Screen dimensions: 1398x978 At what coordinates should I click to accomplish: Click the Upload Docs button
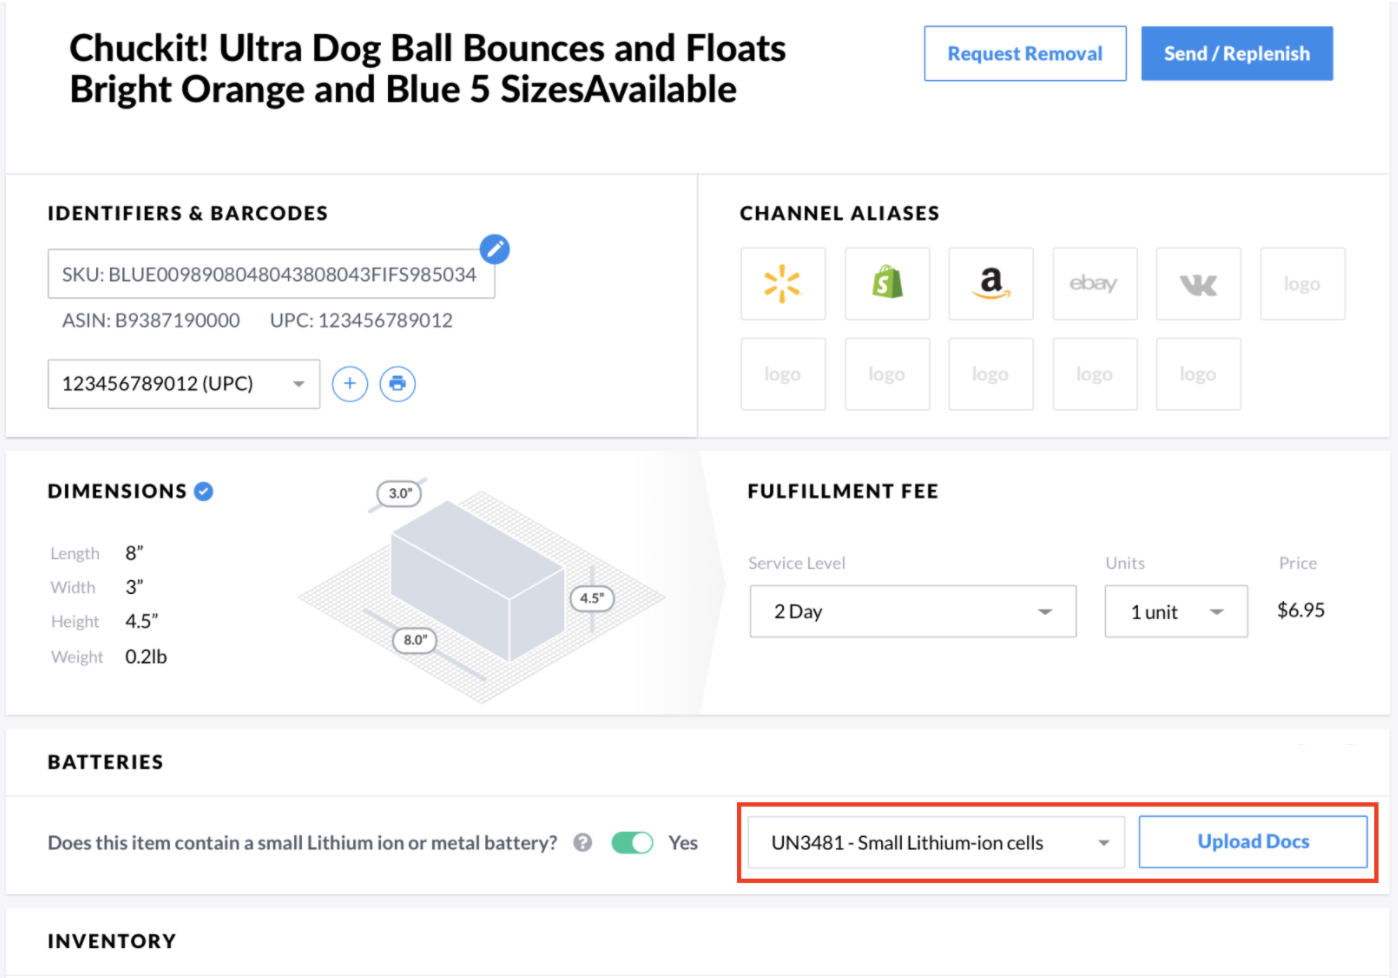click(x=1253, y=842)
